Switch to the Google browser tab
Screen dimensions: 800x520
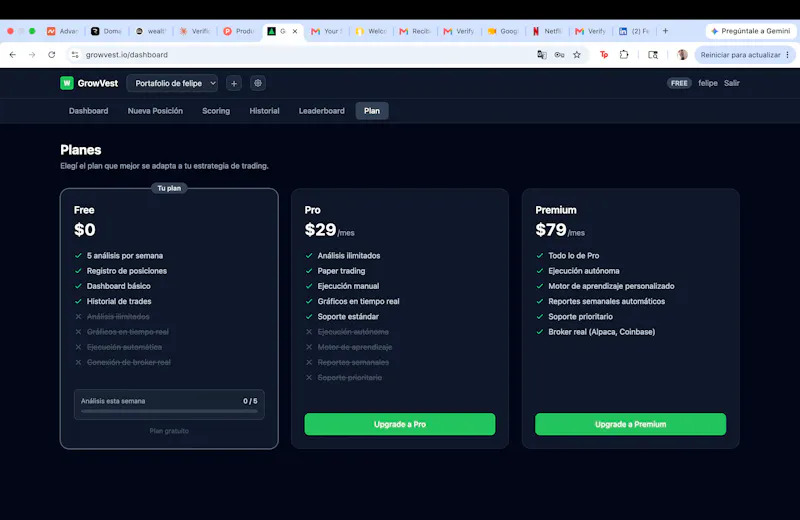point(504,31)
